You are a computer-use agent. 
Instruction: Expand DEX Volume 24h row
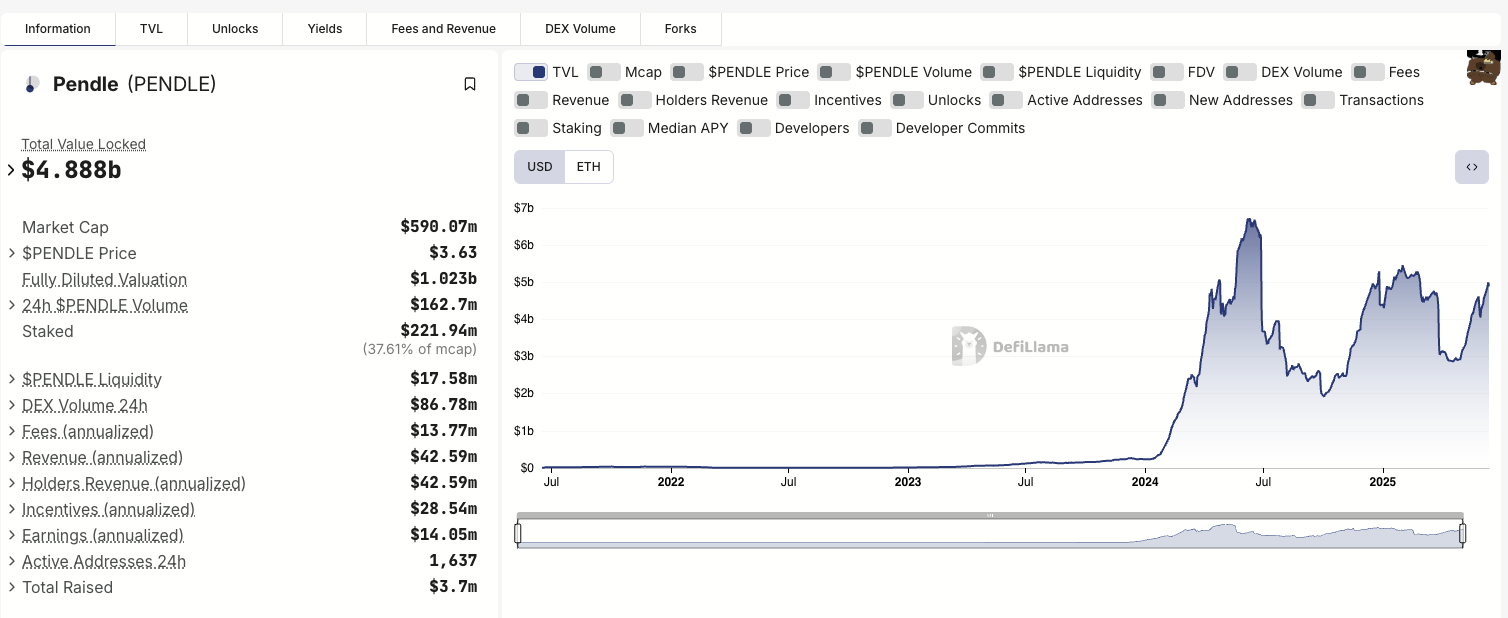(11, 405)
